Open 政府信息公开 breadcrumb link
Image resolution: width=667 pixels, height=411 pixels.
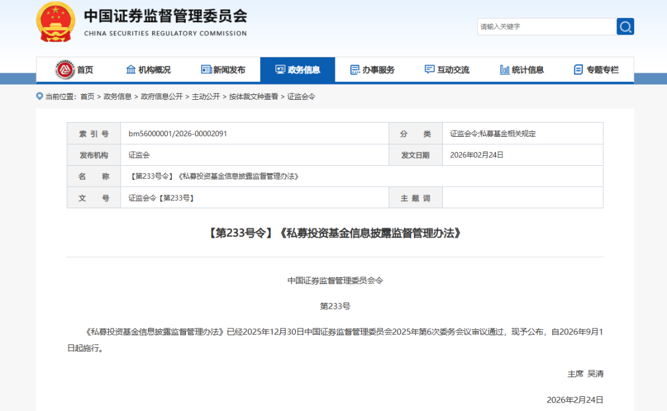[161, 97]
